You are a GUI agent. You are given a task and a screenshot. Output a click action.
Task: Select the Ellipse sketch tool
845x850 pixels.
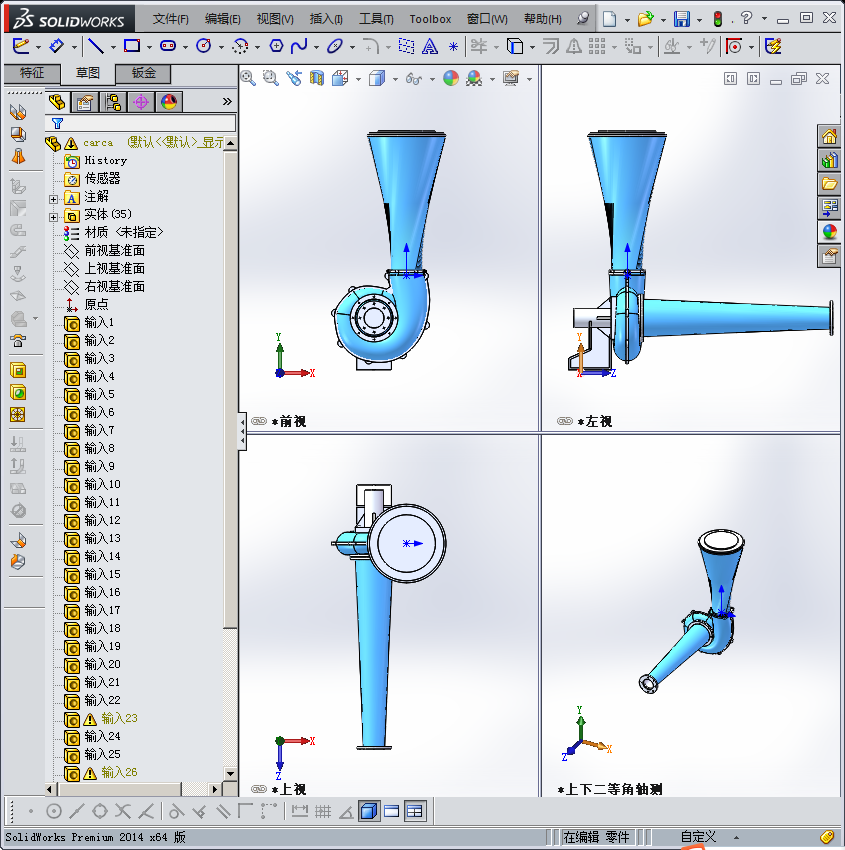[335, 46]
